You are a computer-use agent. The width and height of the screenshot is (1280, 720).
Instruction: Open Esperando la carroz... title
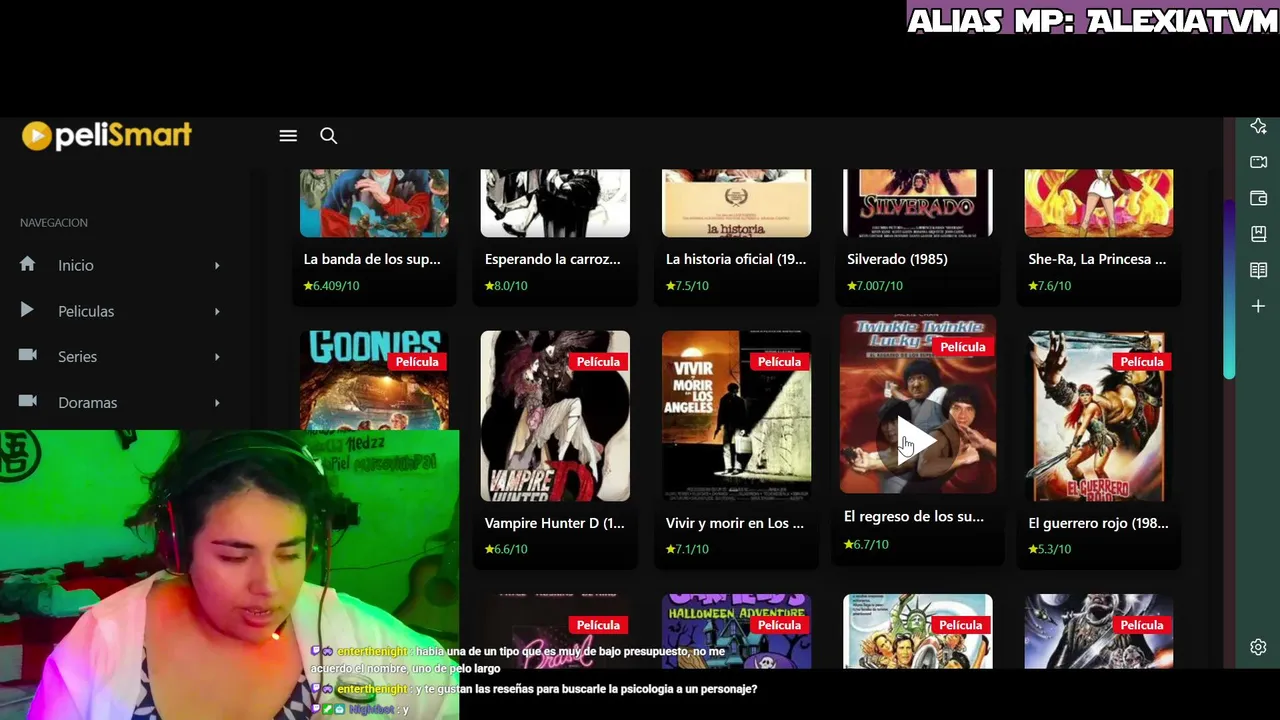(552, 259)
